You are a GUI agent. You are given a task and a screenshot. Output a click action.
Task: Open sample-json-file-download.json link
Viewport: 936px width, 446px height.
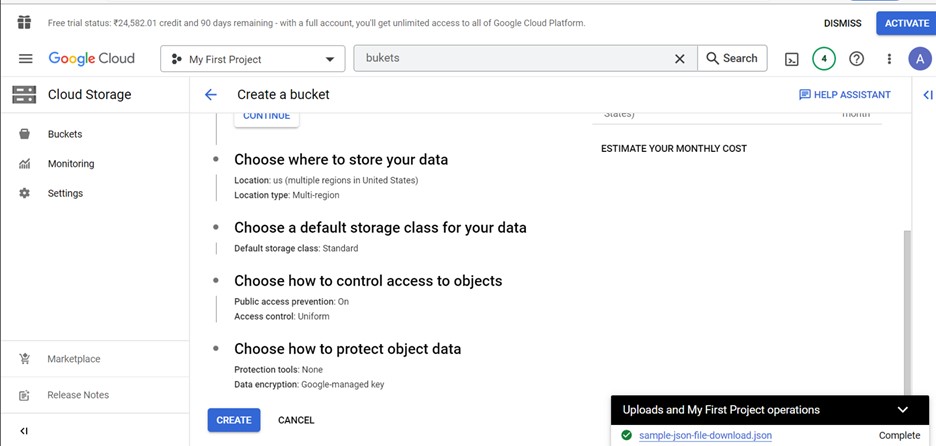(705, 436)
